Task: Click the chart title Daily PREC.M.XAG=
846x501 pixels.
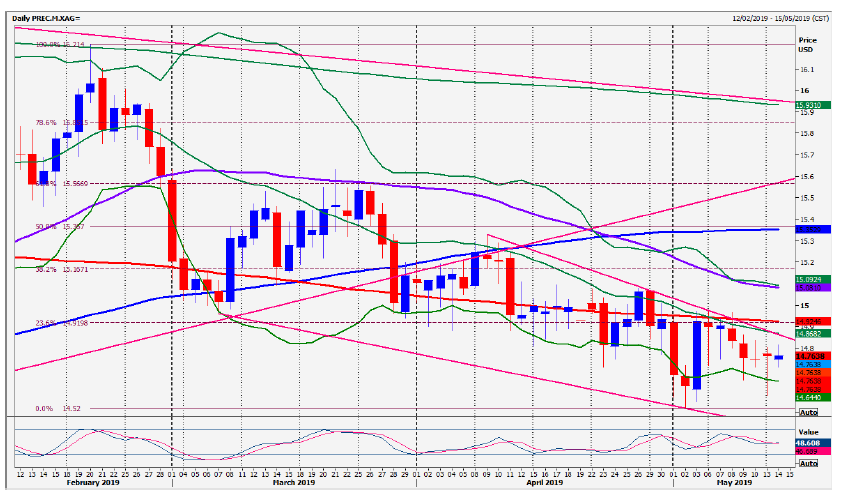Action: (x=46, y=18)
